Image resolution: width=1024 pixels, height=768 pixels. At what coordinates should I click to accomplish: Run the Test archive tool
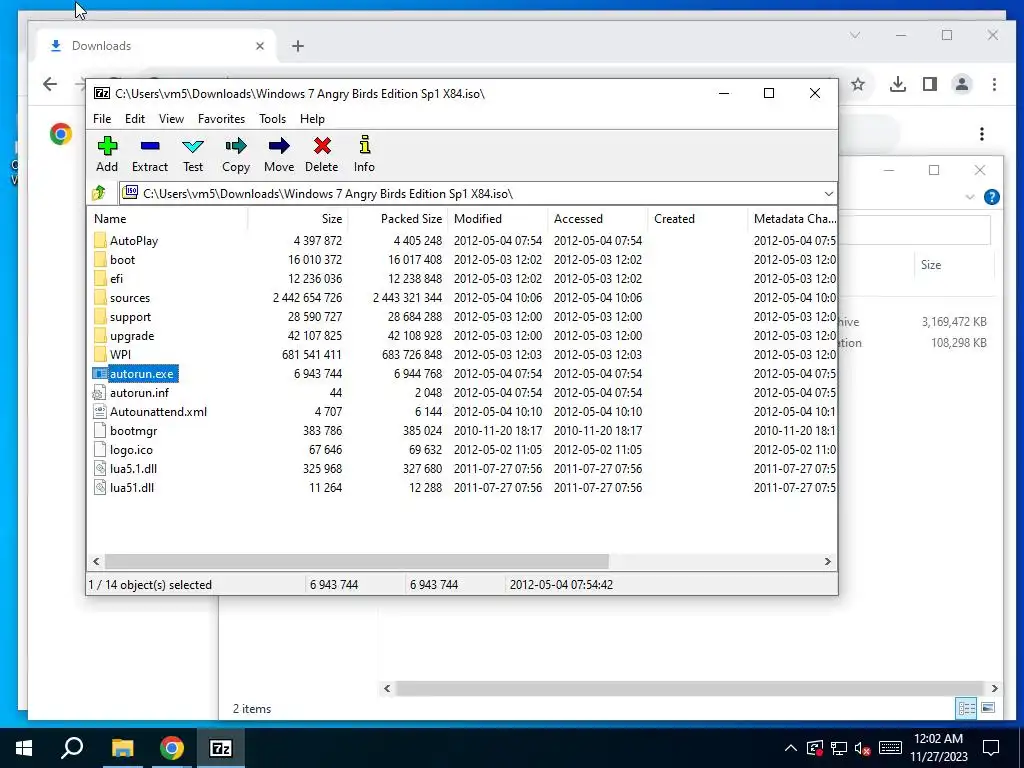193,154
